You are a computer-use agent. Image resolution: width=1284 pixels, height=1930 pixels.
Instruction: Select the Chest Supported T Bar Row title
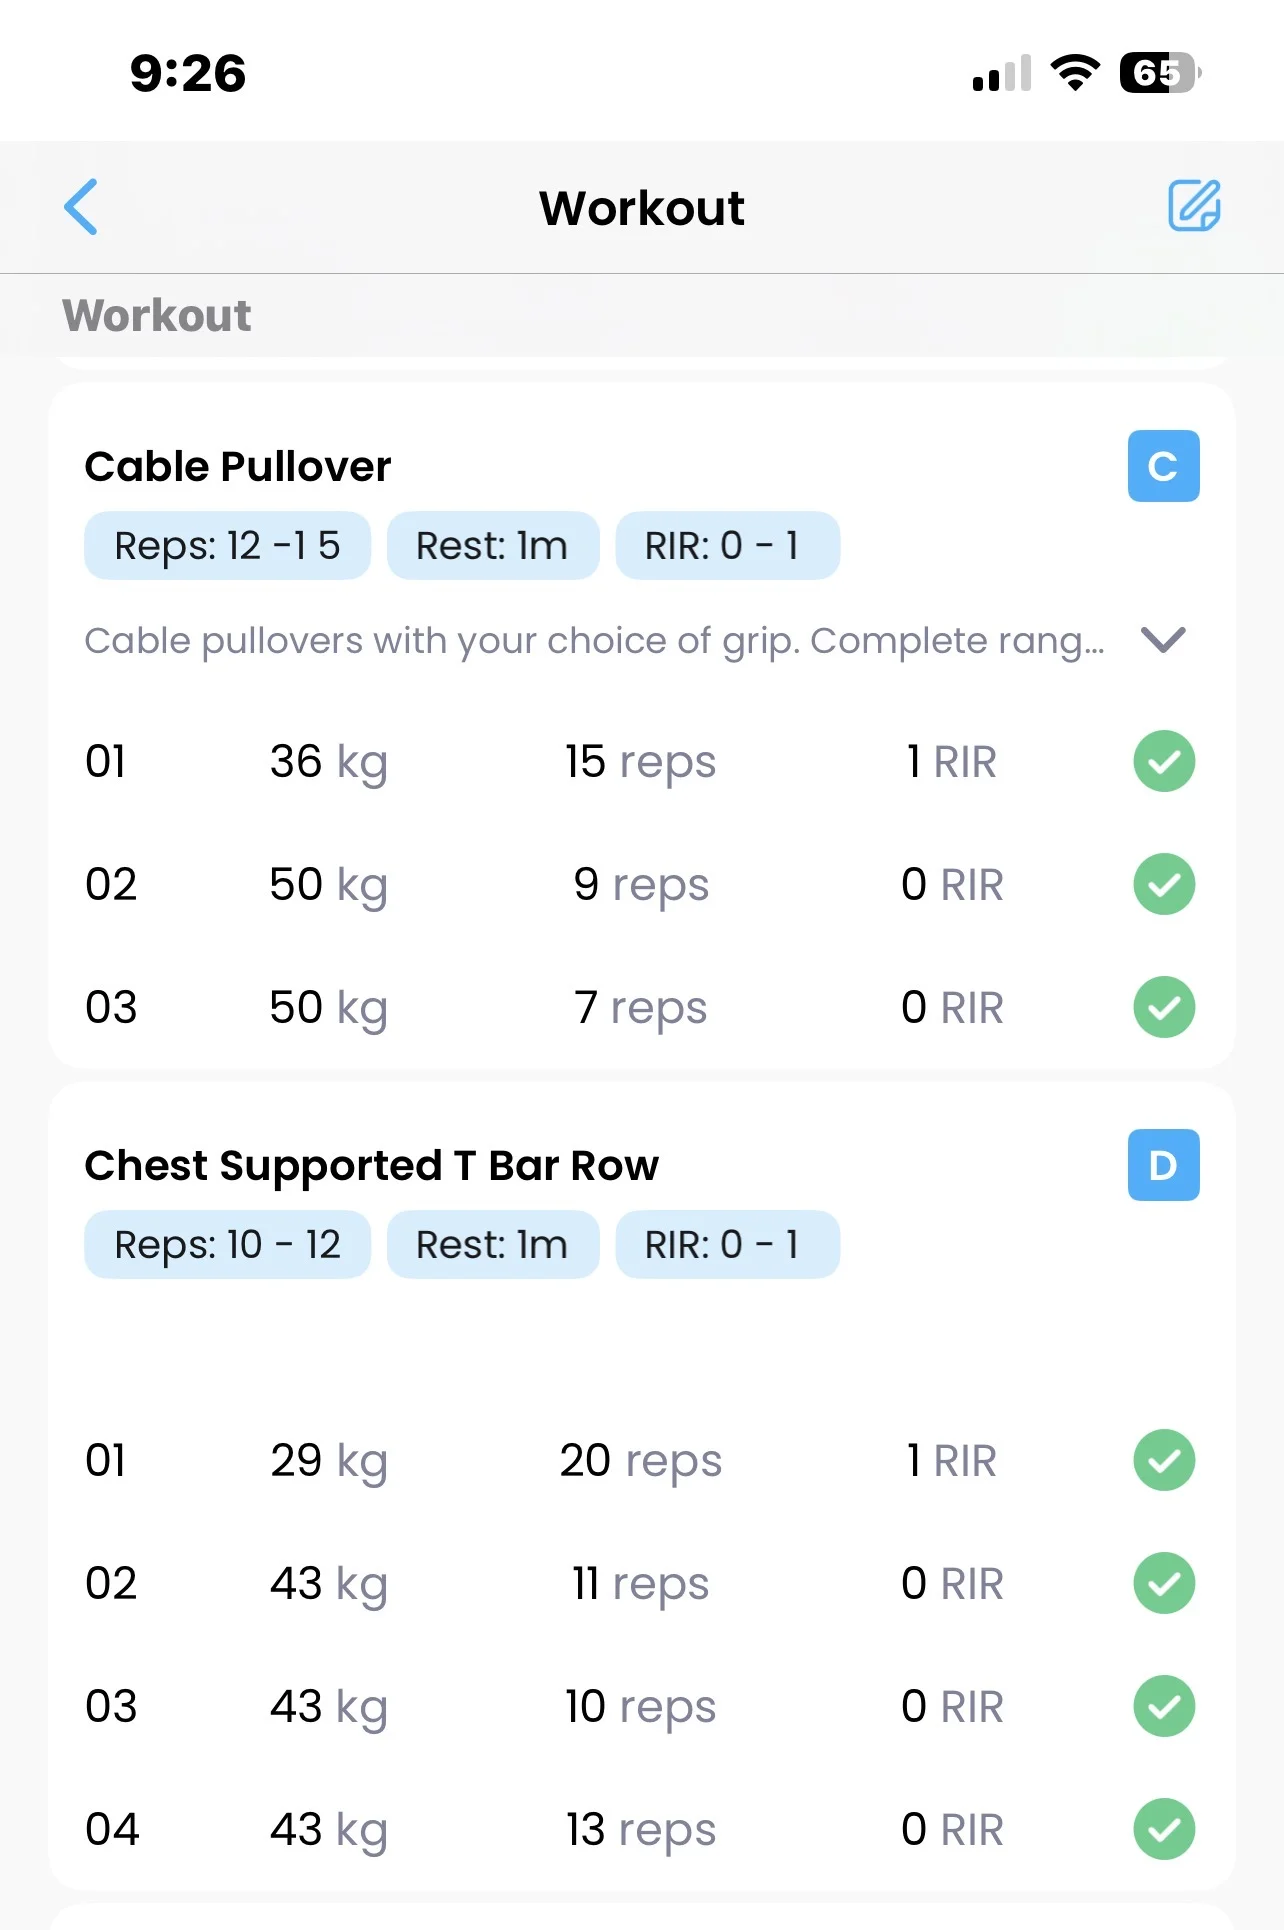click(x=371, y=1166)
